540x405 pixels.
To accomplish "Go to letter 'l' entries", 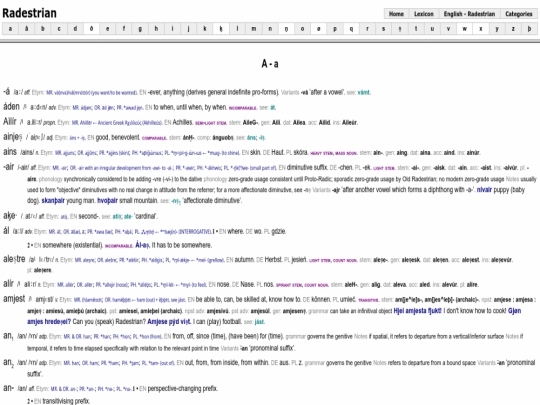I will pyautogui.click(x=237, y=29).
